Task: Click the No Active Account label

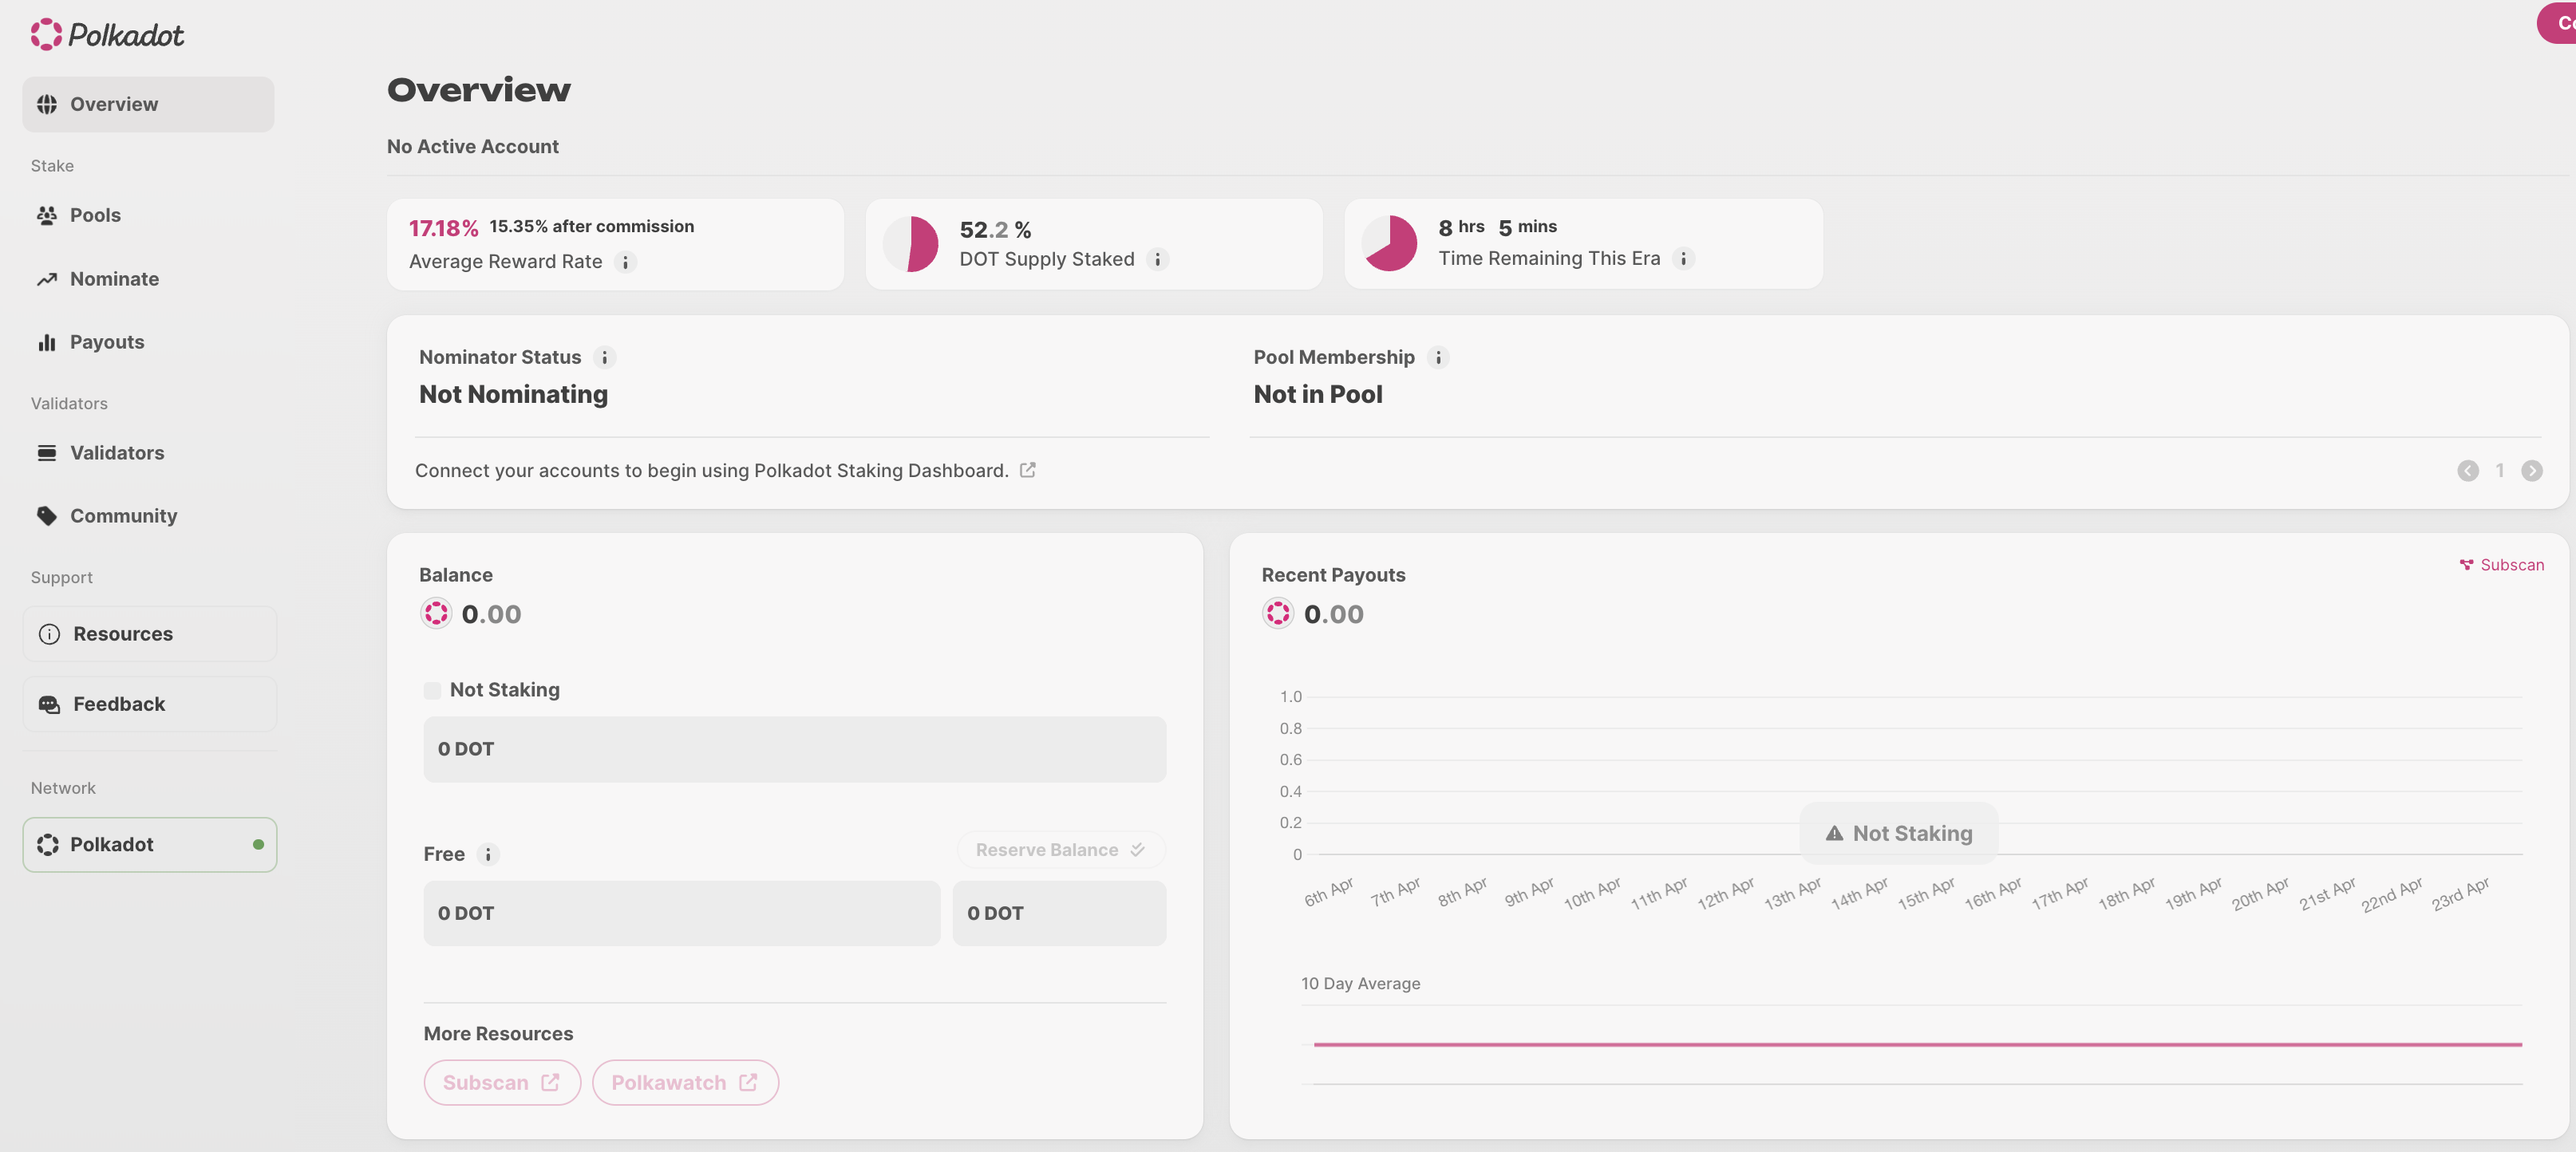Action: (x=473, y=147)
